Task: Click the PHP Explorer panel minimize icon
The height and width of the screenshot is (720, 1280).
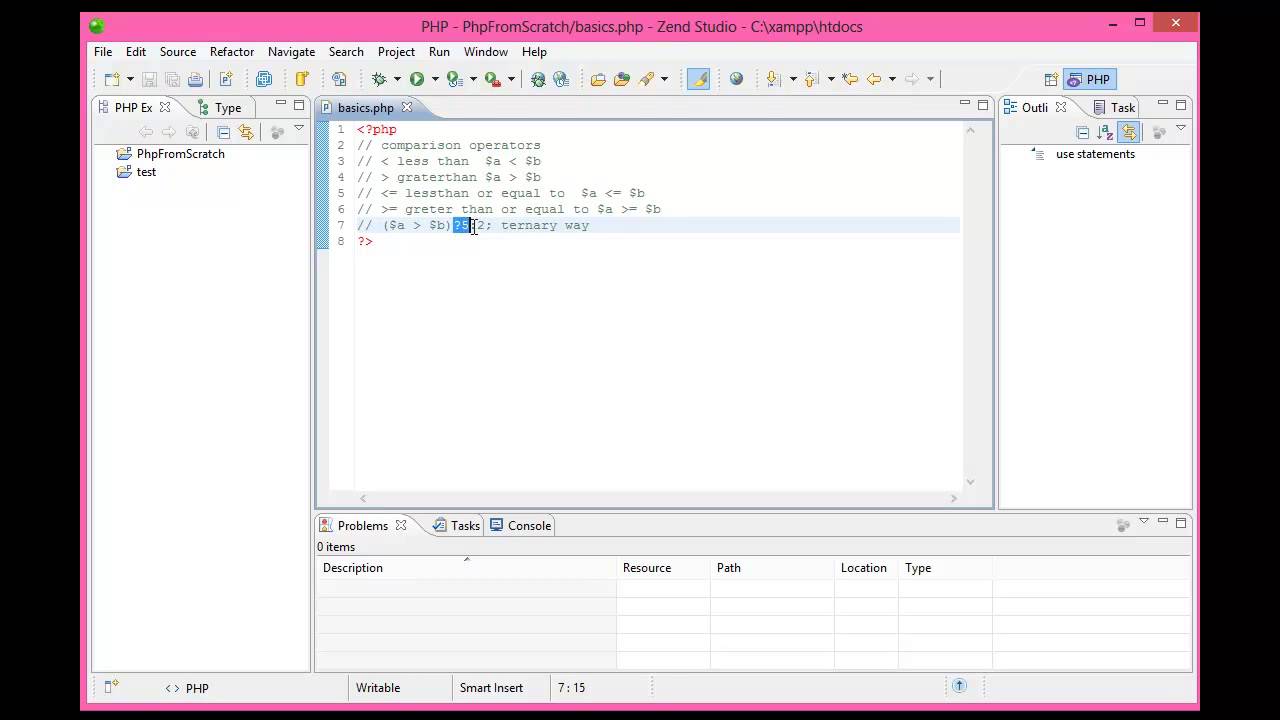Action: coord(281,104)
